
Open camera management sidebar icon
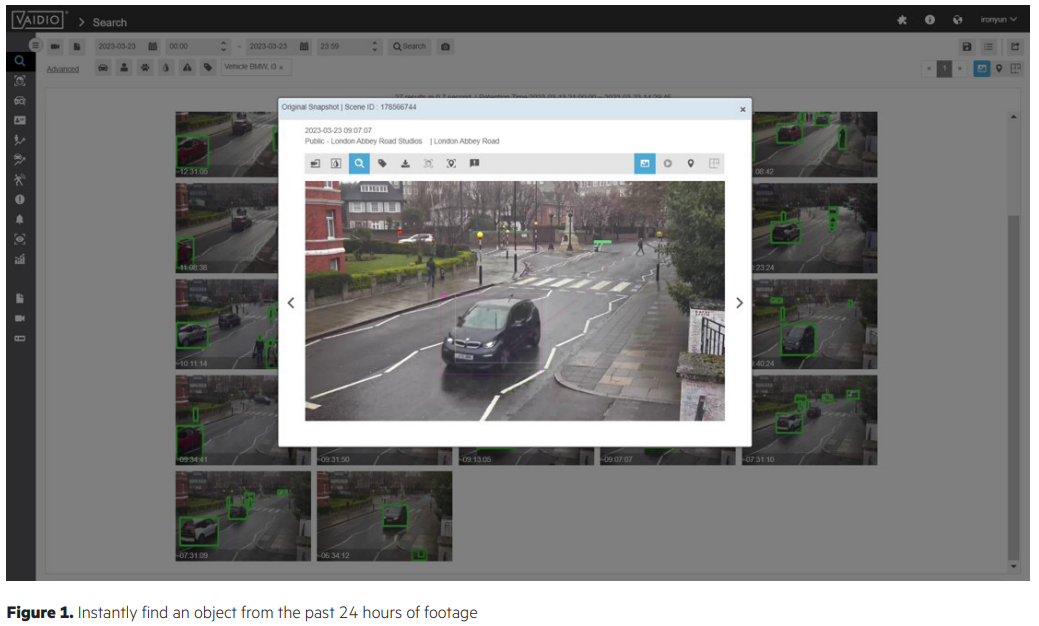20,319
